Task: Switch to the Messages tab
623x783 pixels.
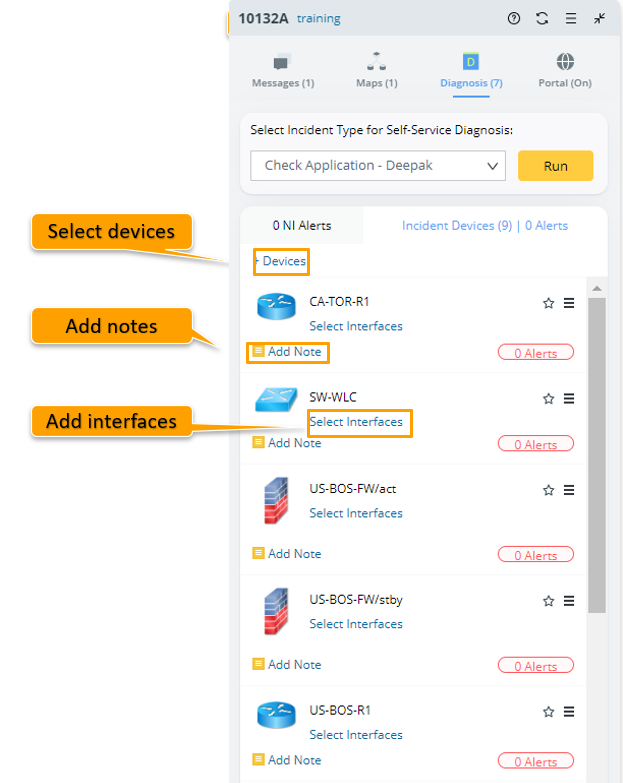Action: click(282, 71)
